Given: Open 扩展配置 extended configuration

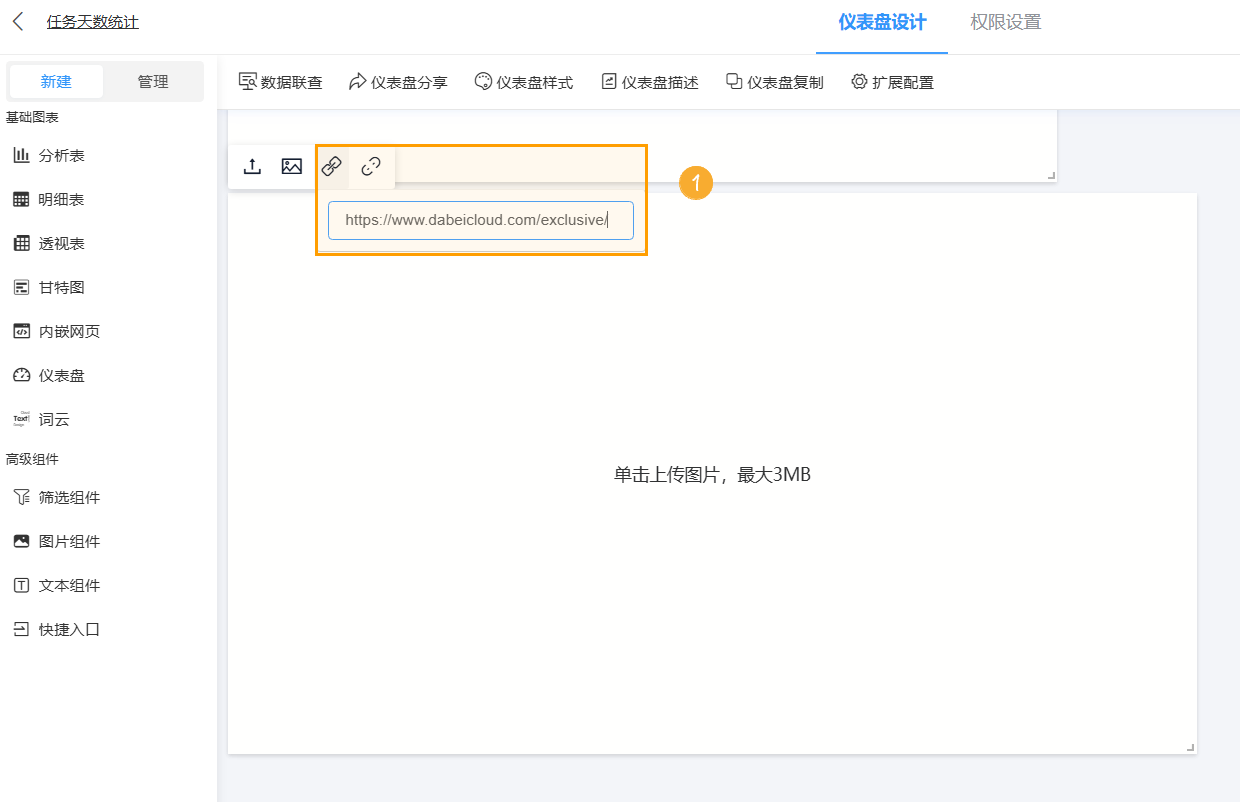Looking at the screenshot, I should pos(892,82).
